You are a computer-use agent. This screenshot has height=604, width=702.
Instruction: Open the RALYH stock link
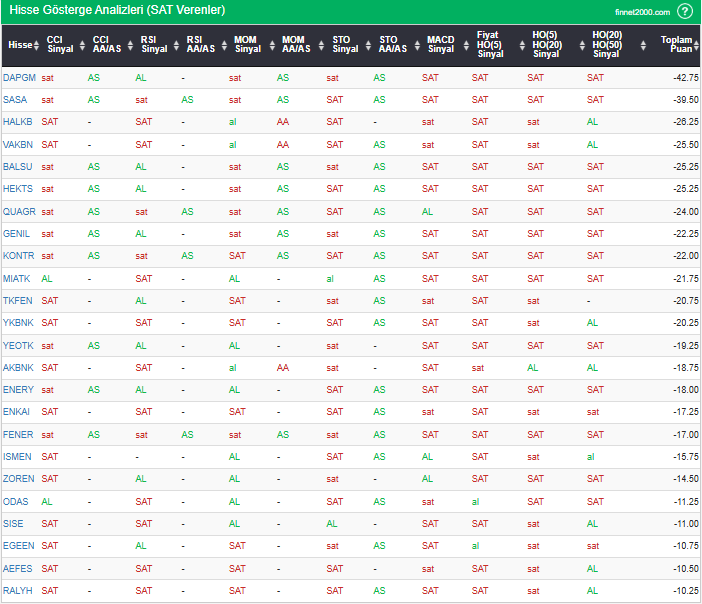pos(17,590)
